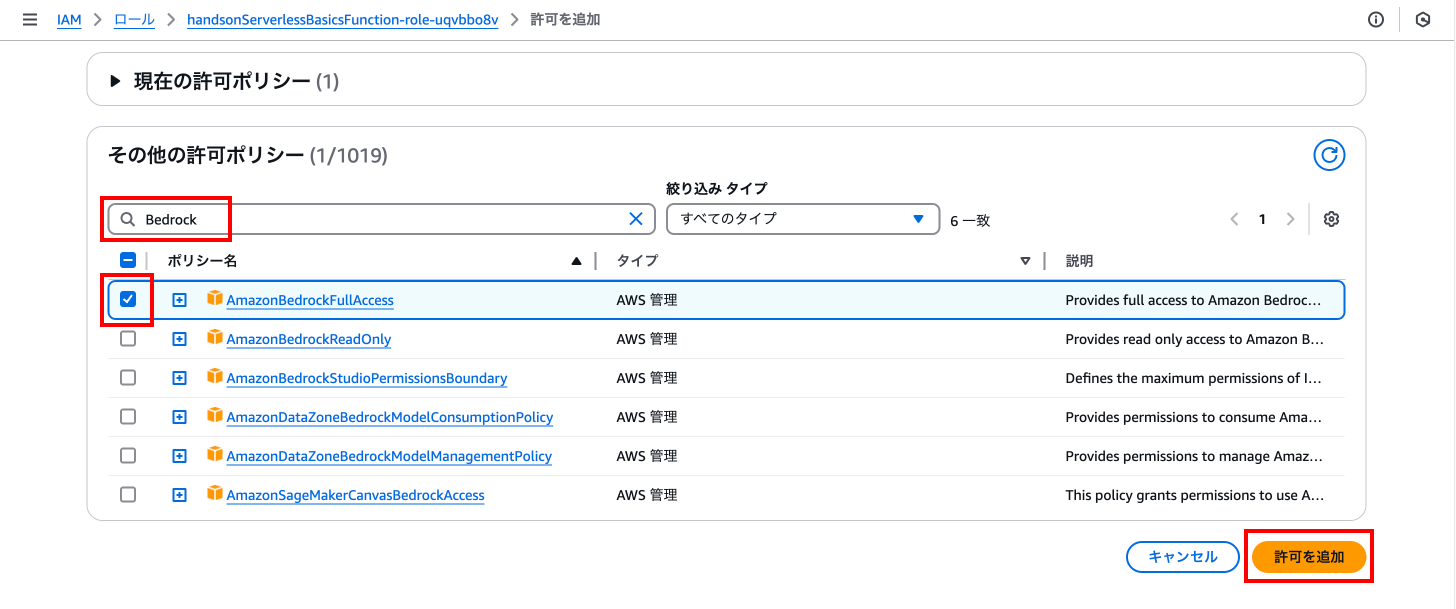This screenshot has width=1456, height=609.
Task: Click キャンセル button
Action: click(x=1183, y=557)
